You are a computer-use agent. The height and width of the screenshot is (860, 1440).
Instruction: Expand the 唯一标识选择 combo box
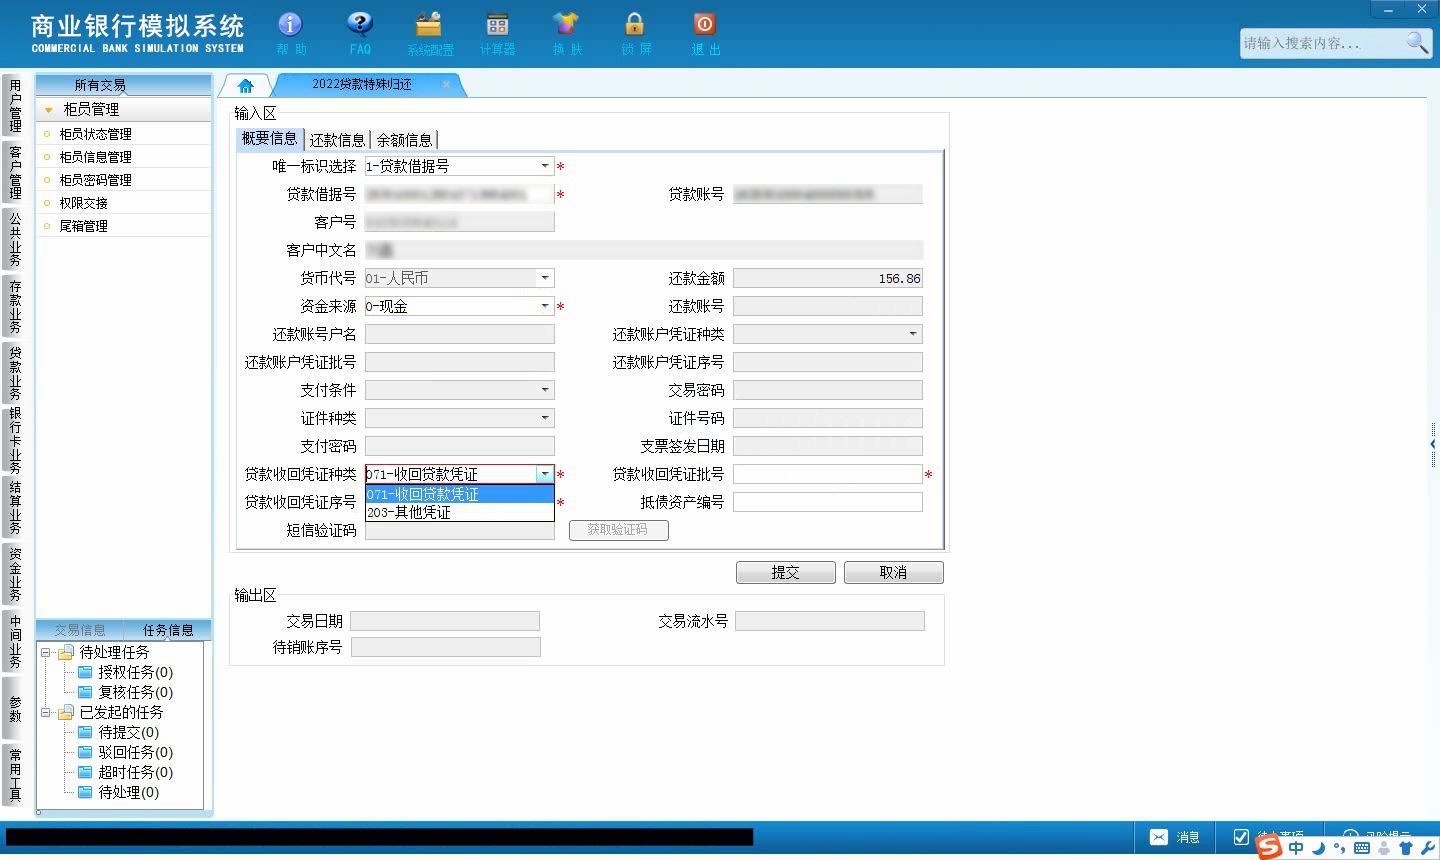click(x=545, y=166)
